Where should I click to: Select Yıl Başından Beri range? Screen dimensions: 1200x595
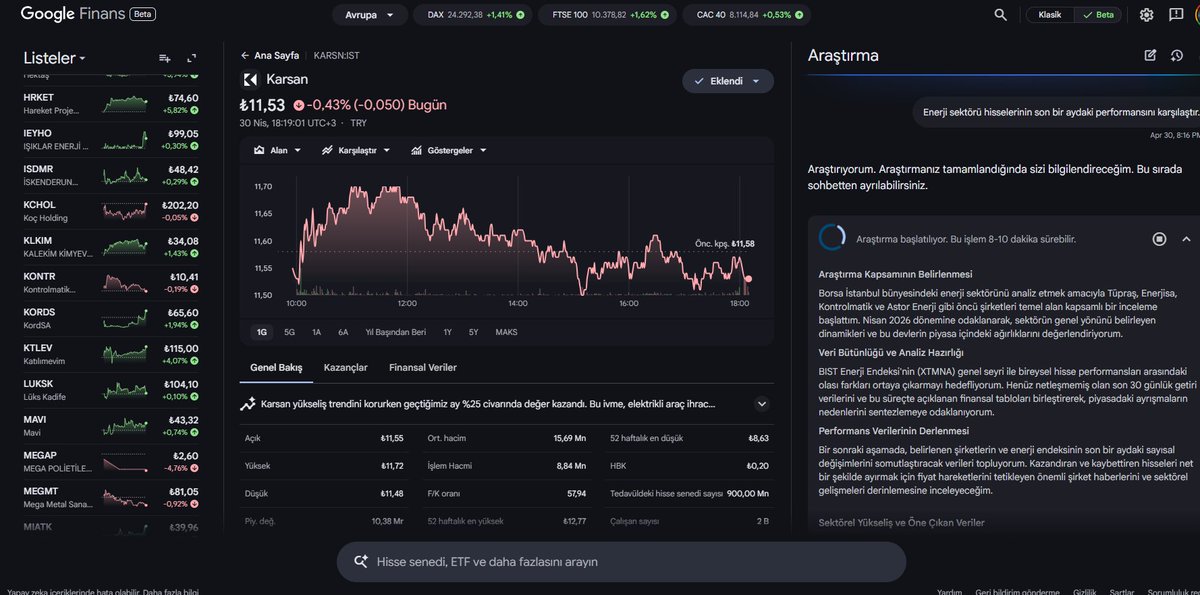pyautogui.click(x=396, y=332)
